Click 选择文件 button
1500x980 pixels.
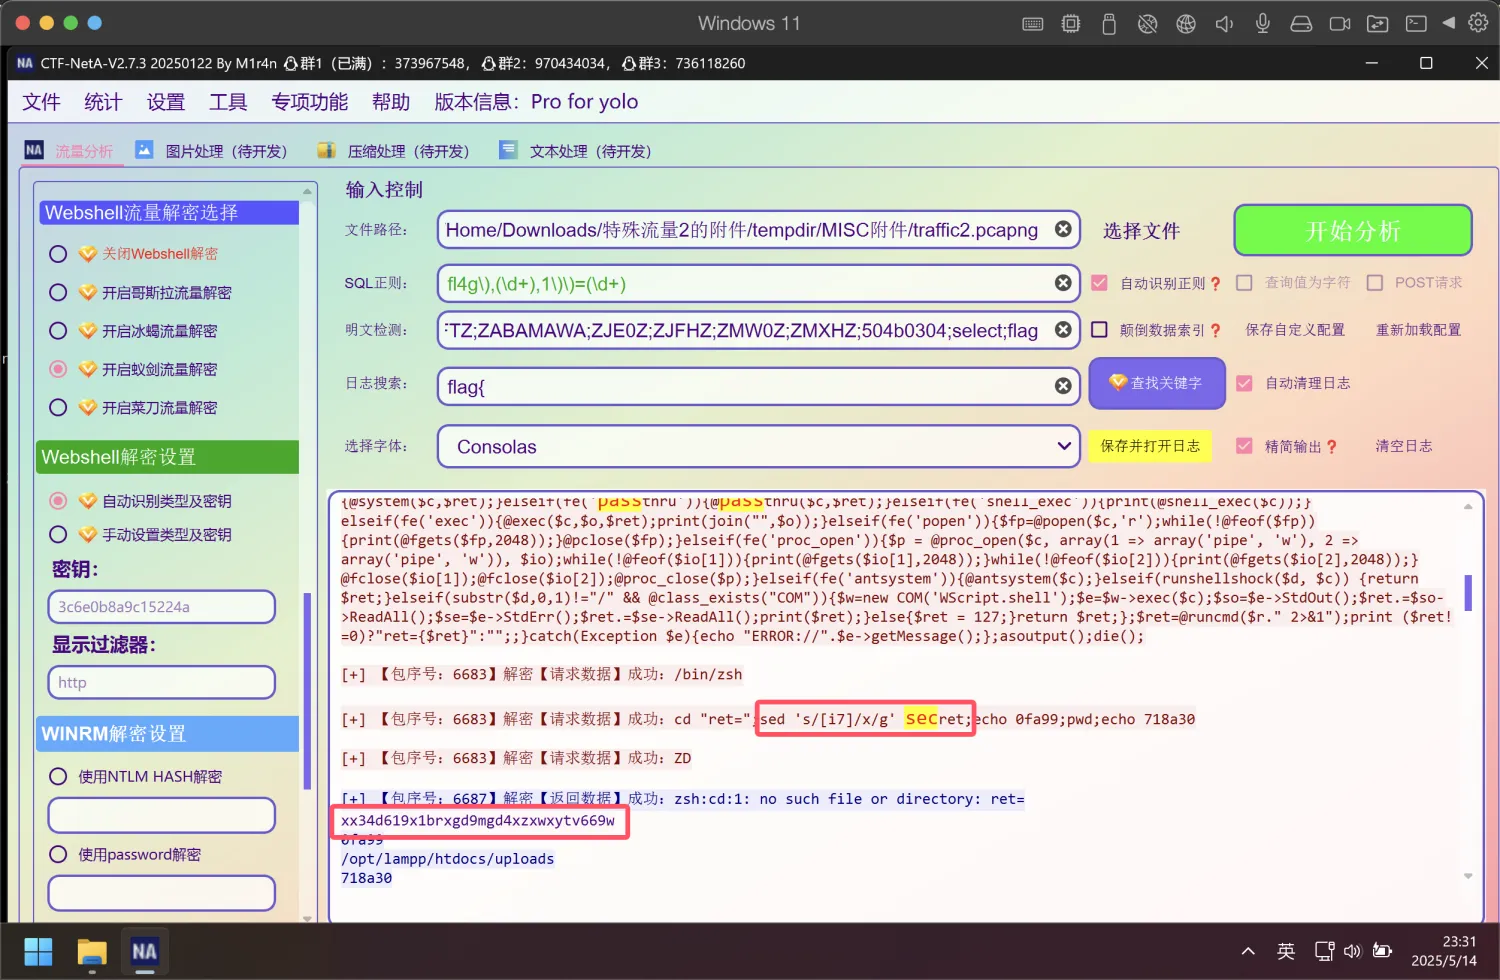1142,231
